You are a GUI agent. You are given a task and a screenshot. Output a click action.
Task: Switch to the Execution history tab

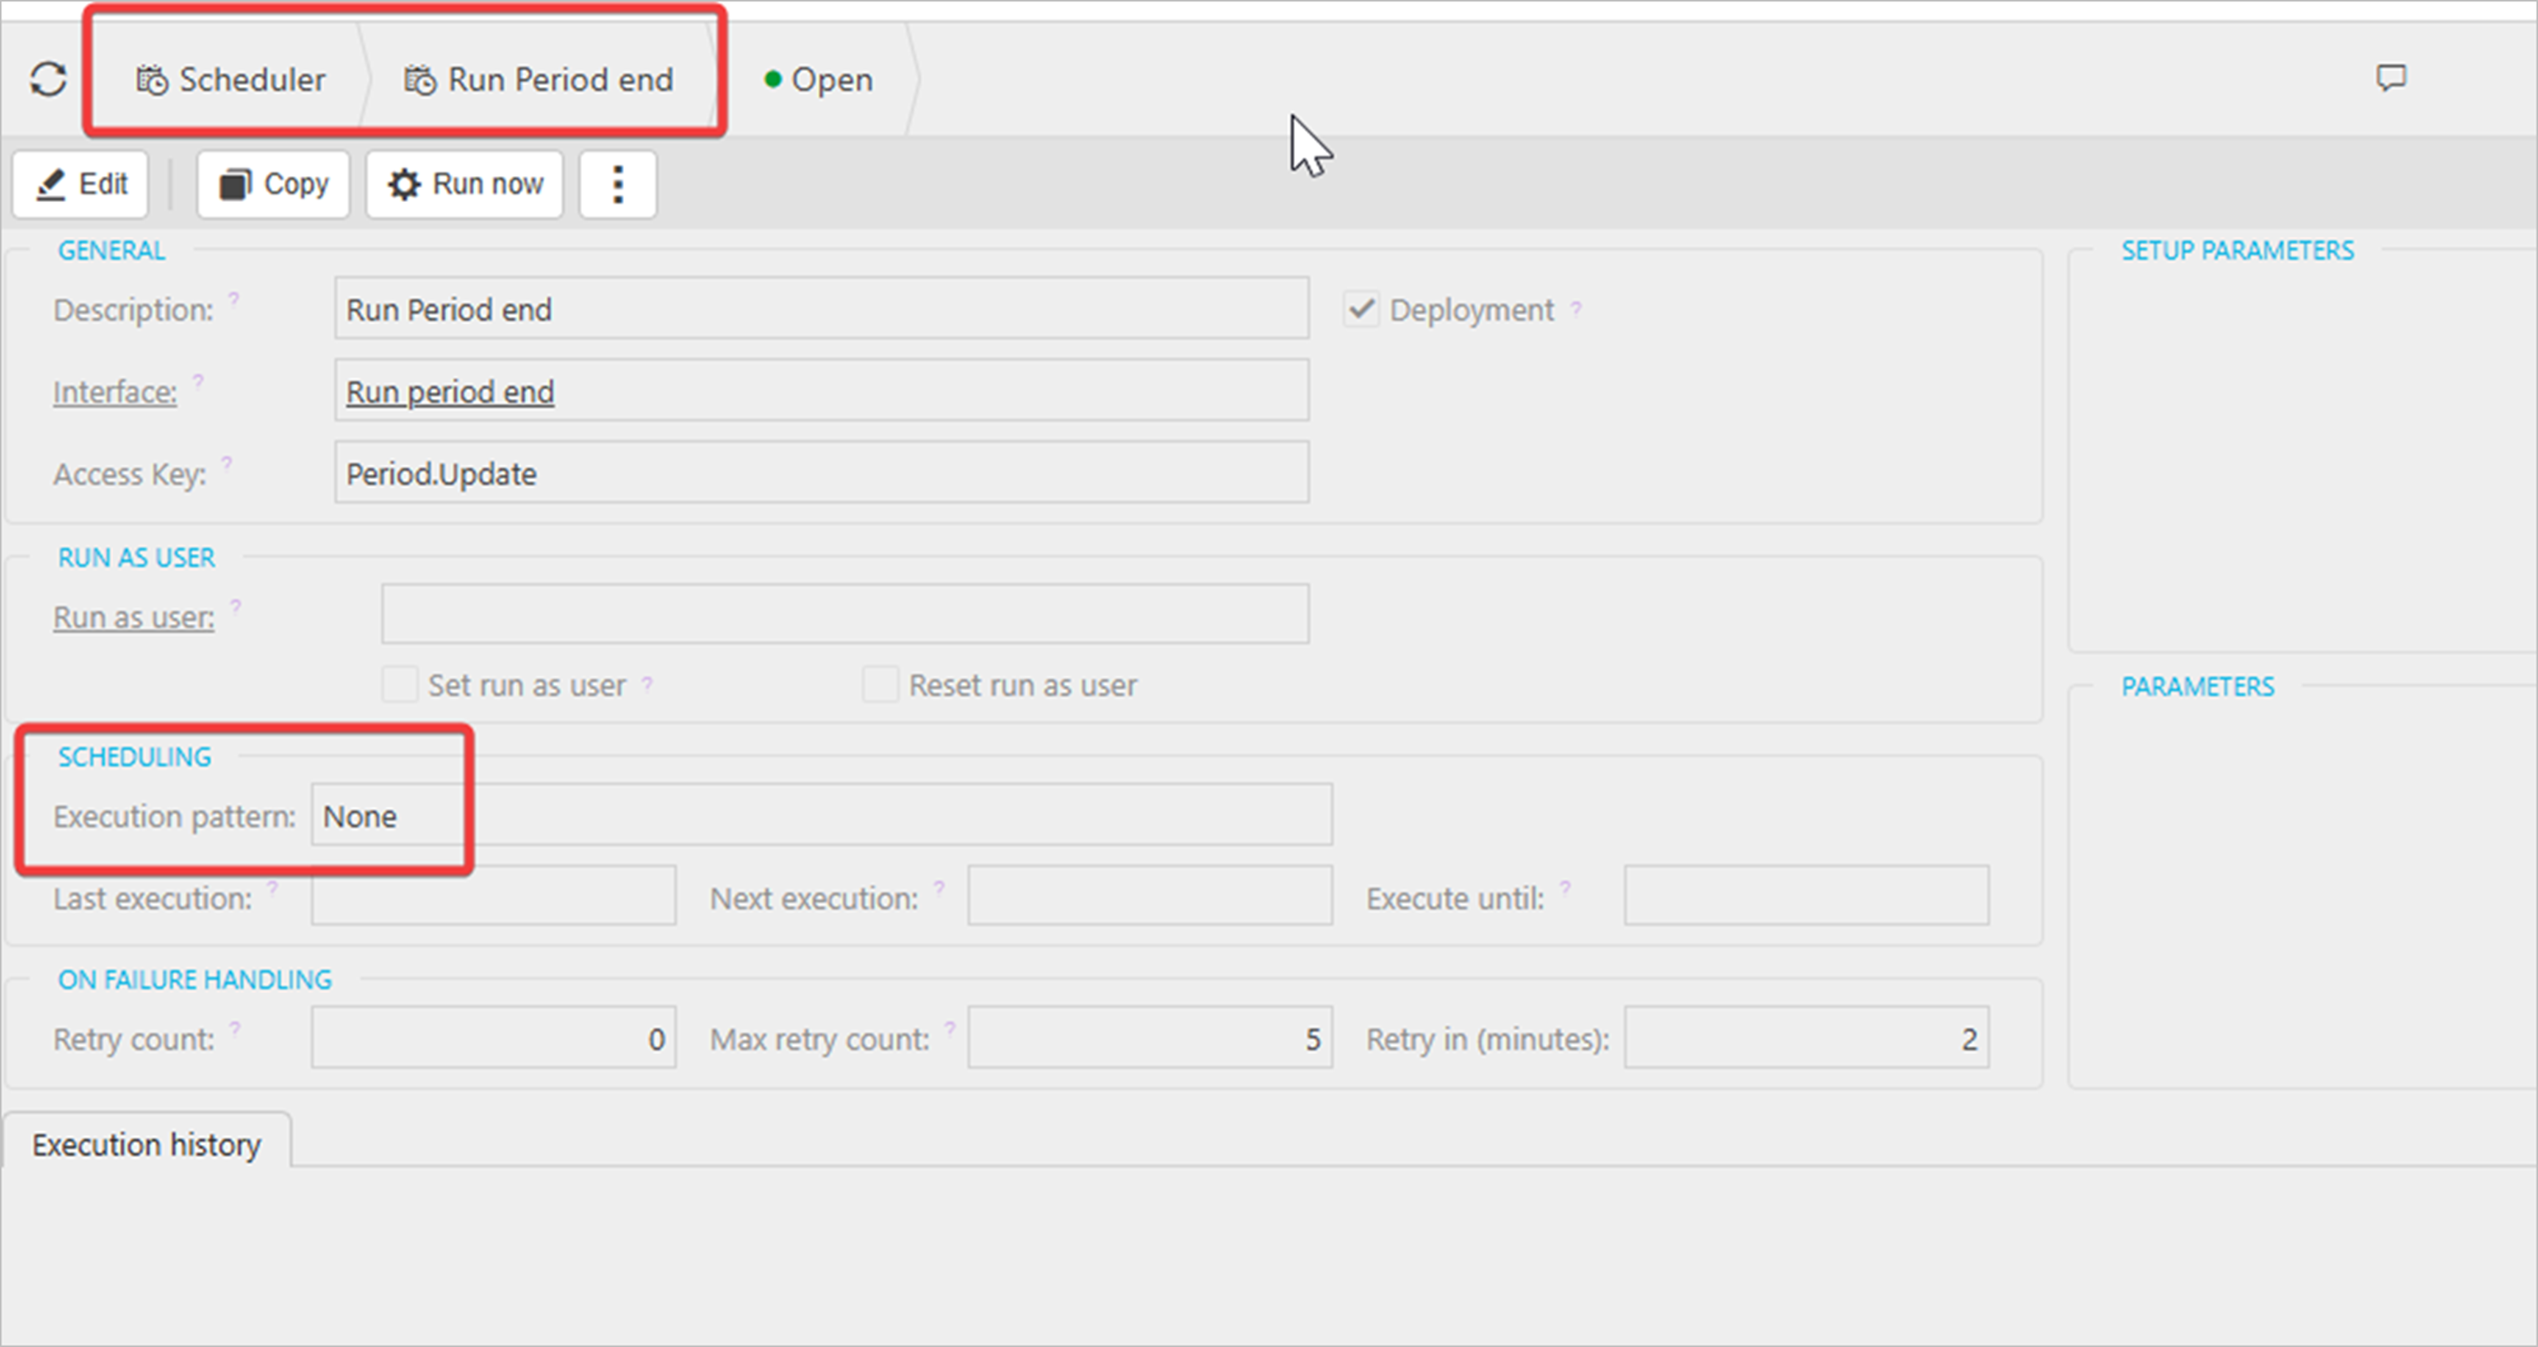[x=146, y=1144]
